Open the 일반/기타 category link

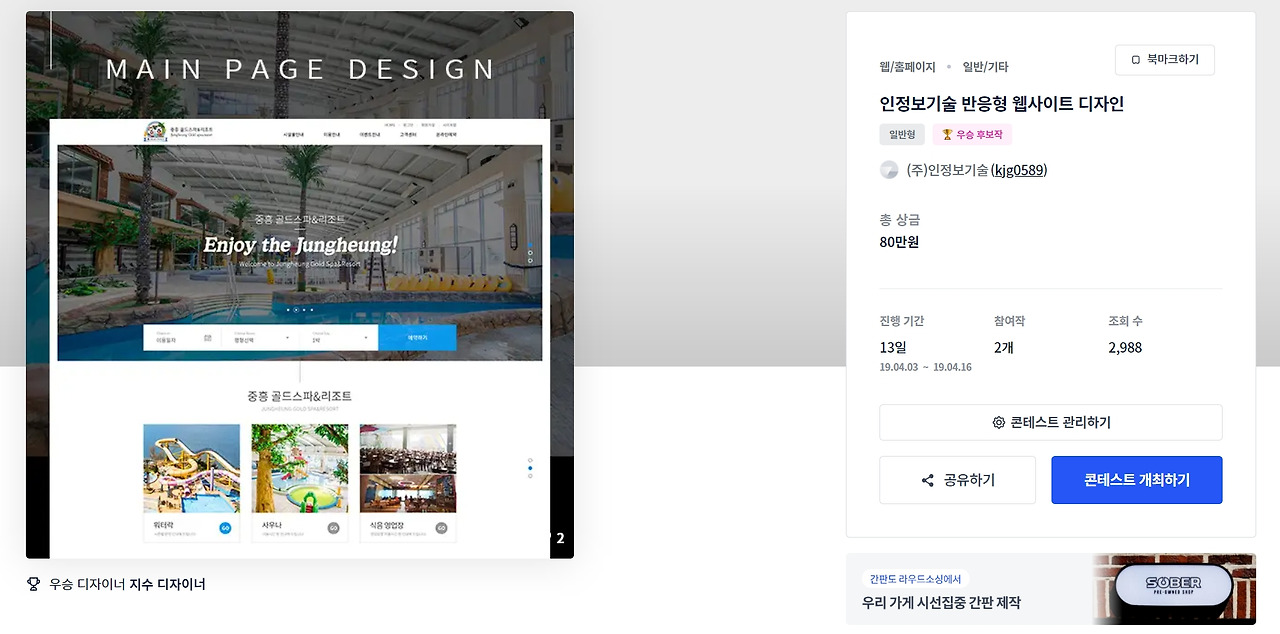[985, 67]
